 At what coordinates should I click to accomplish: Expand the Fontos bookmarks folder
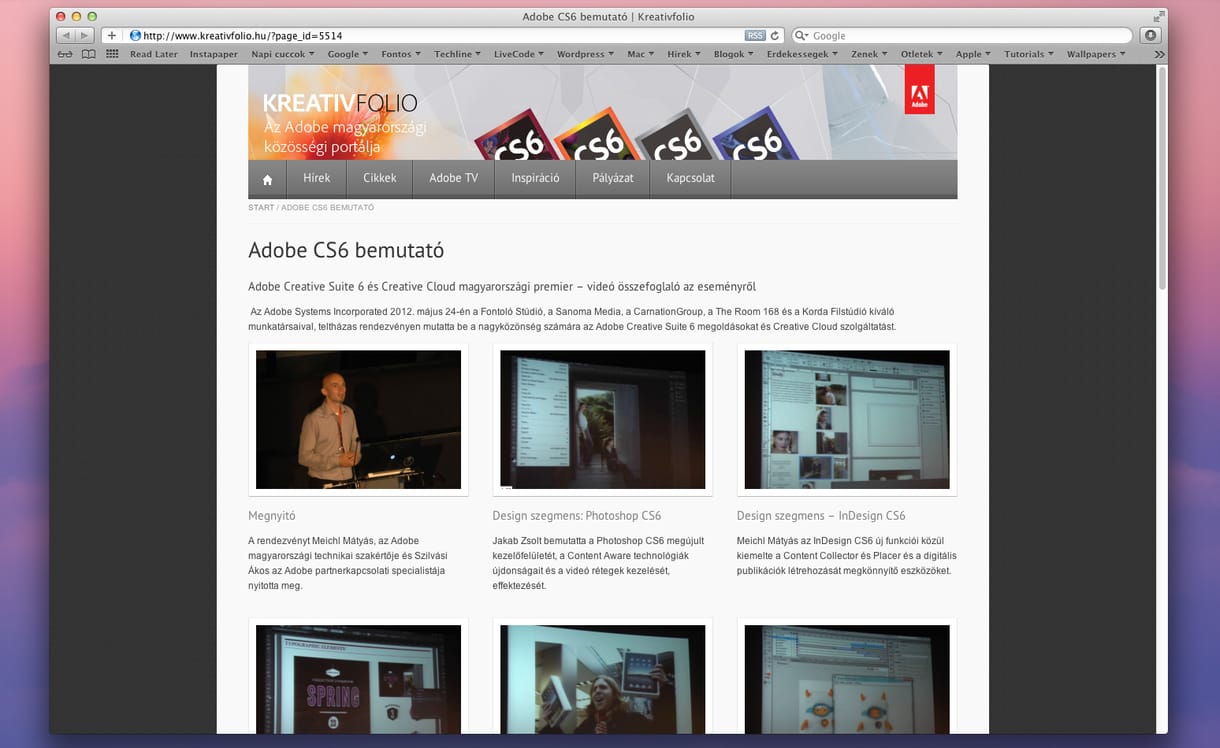[402, 54]
